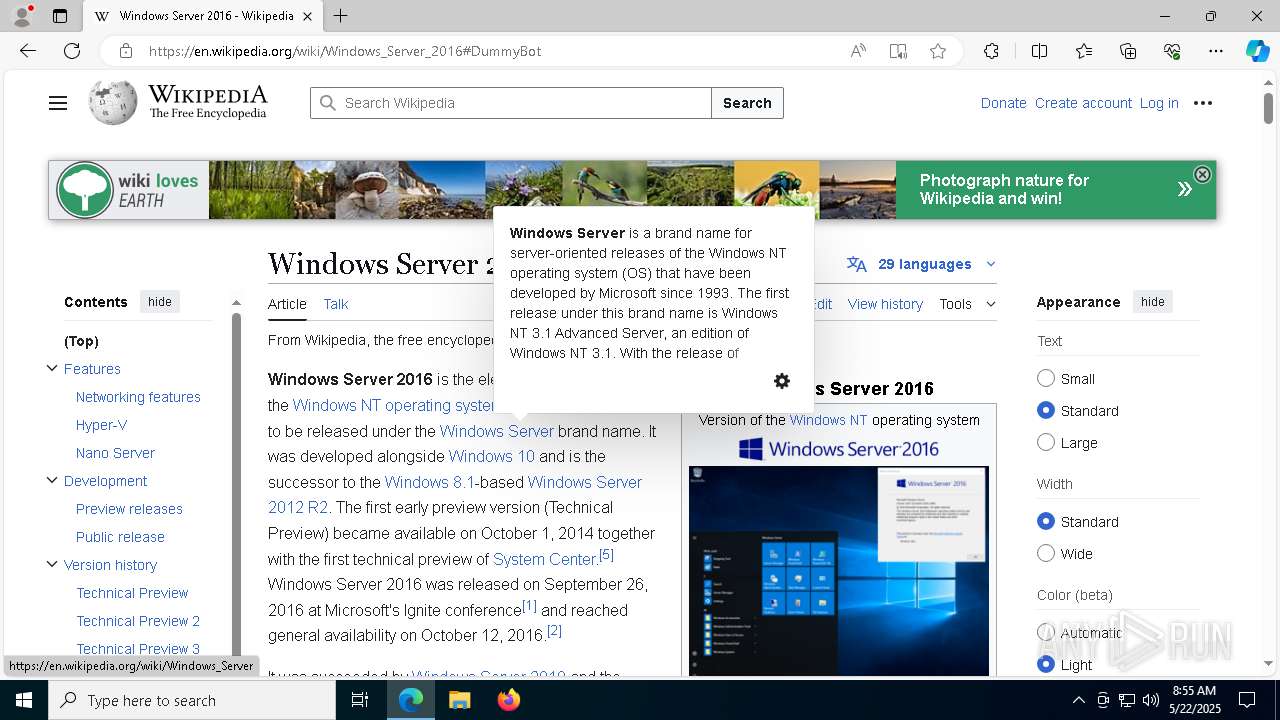Open the Windows Start menu

click(x=24, y=700)
